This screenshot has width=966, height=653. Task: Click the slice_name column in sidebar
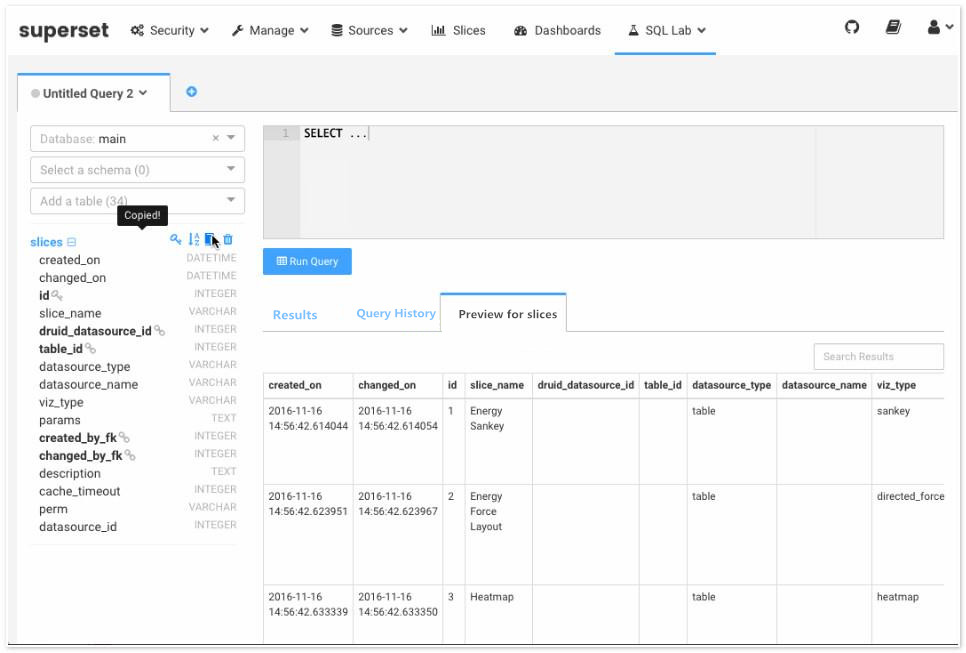pyautogui.click(x=70, y=313)
